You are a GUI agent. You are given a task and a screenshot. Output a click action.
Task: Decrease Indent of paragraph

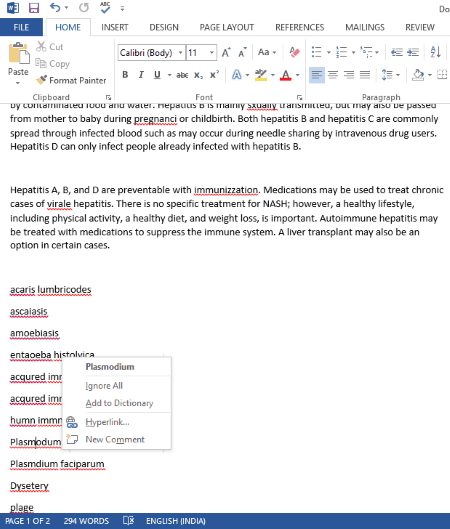[397, 52]
